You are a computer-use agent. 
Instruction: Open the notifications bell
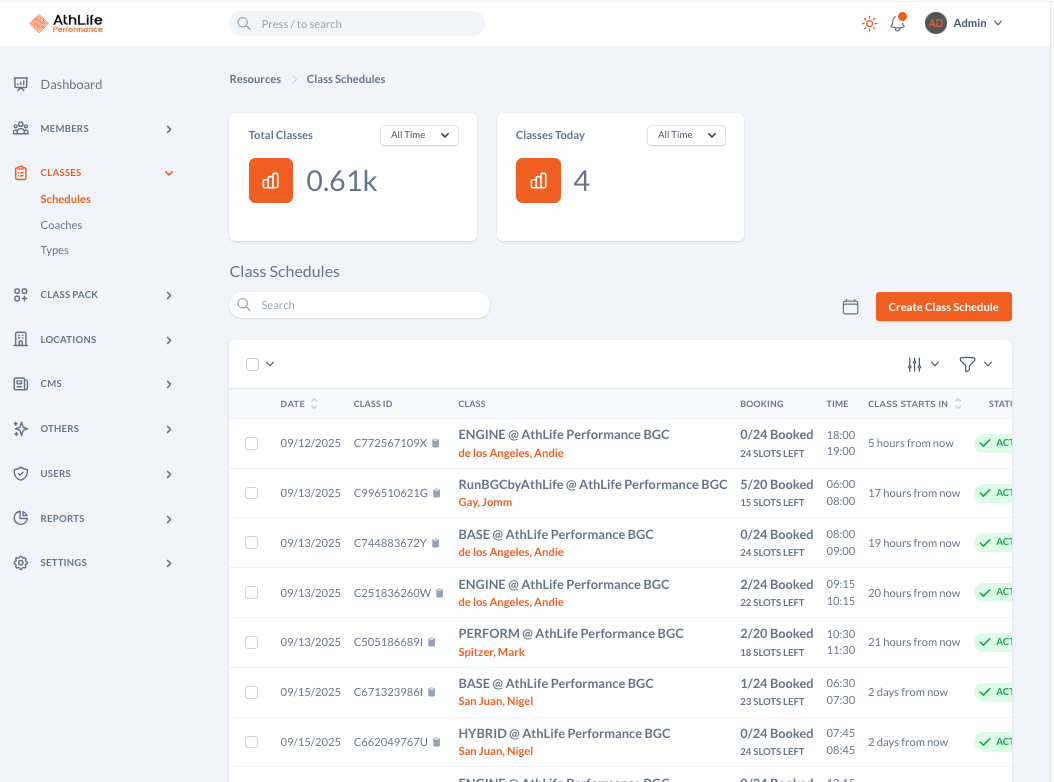[x=897, y=22]
